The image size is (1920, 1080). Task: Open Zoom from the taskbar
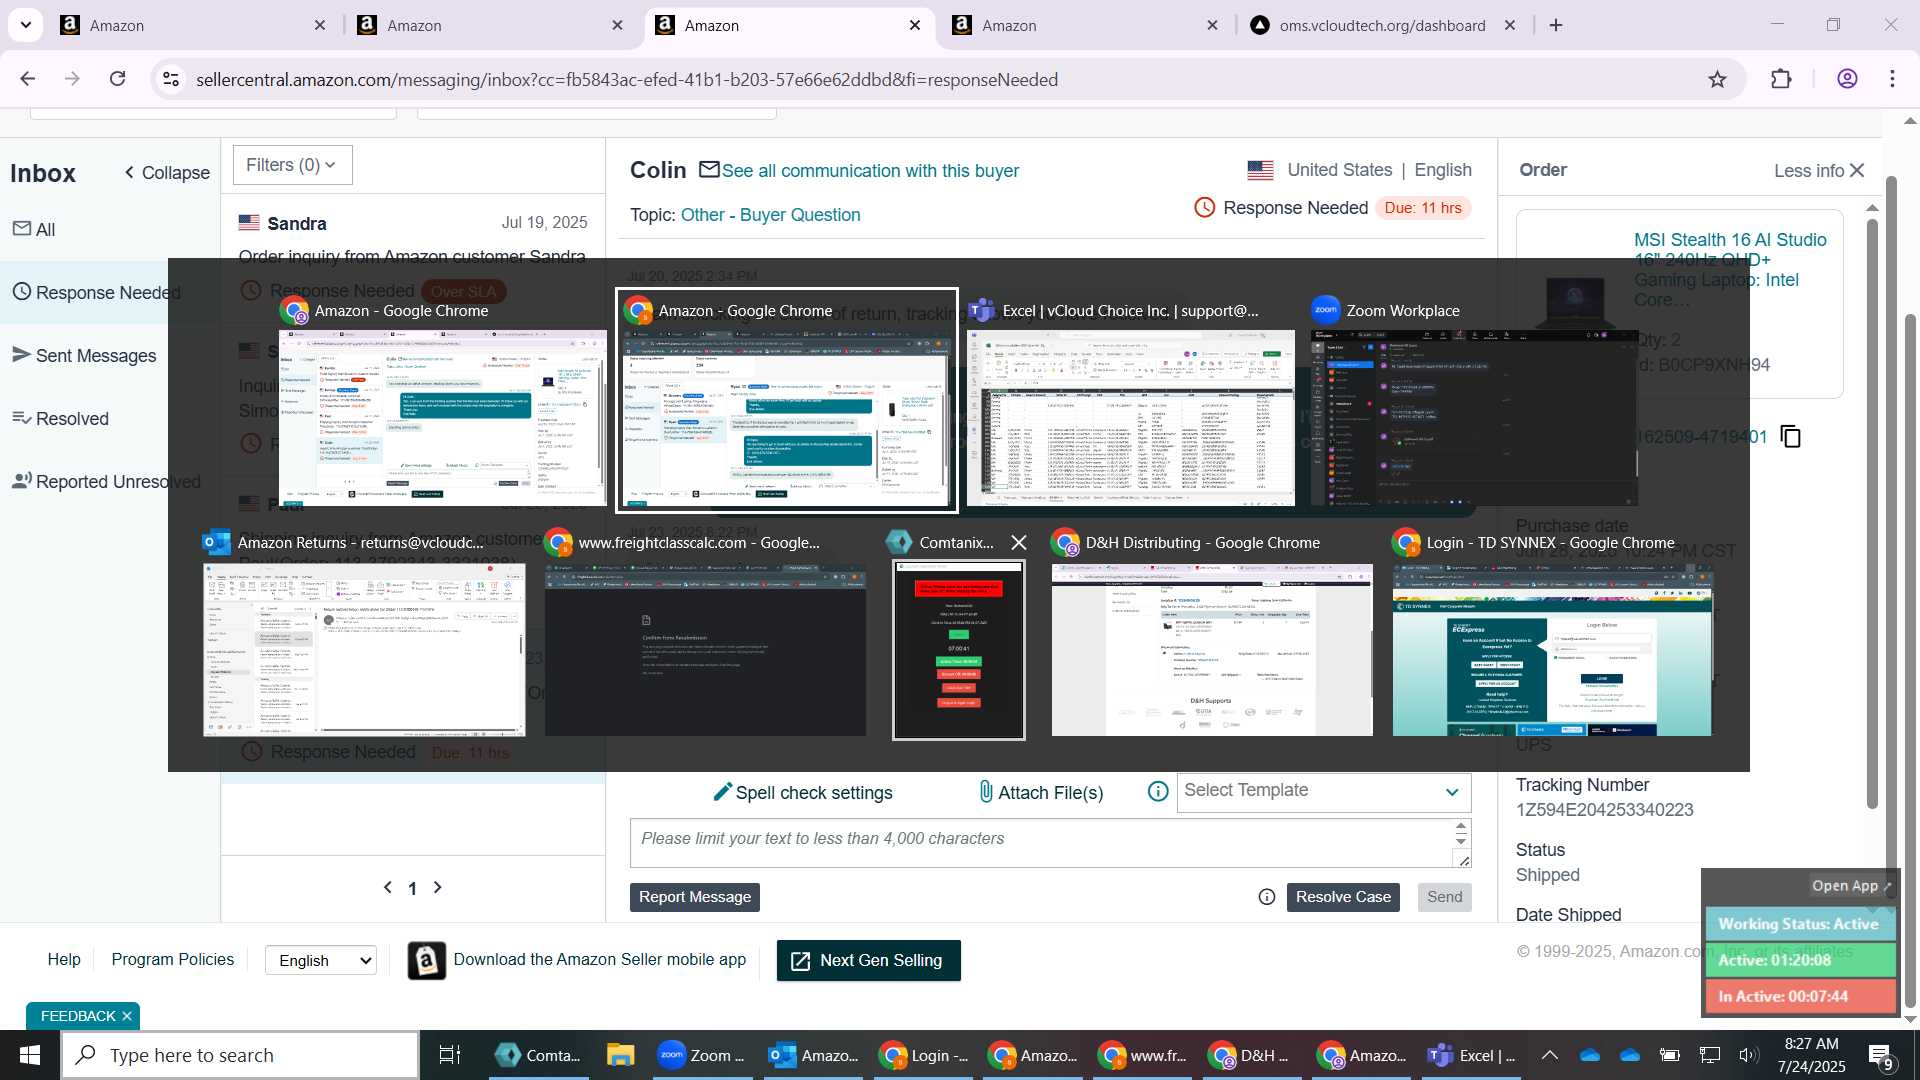tap(701, 1055)
